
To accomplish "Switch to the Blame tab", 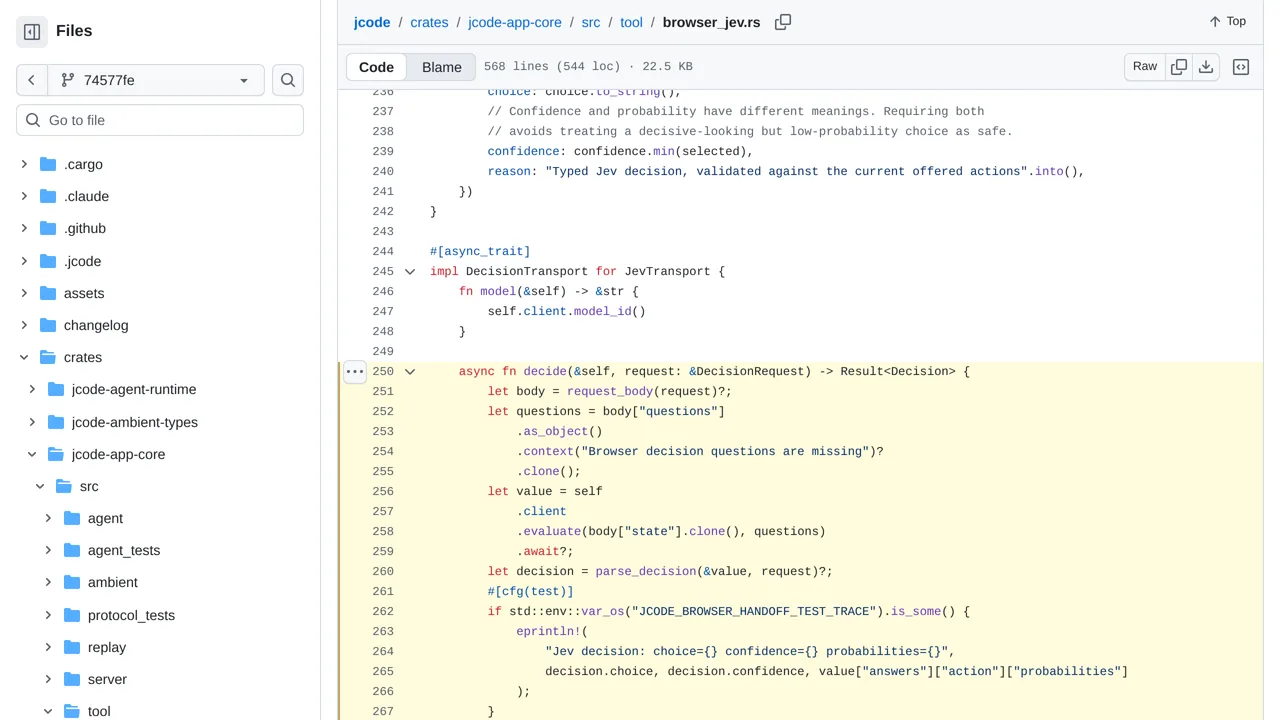I will (x=442, y=67).
